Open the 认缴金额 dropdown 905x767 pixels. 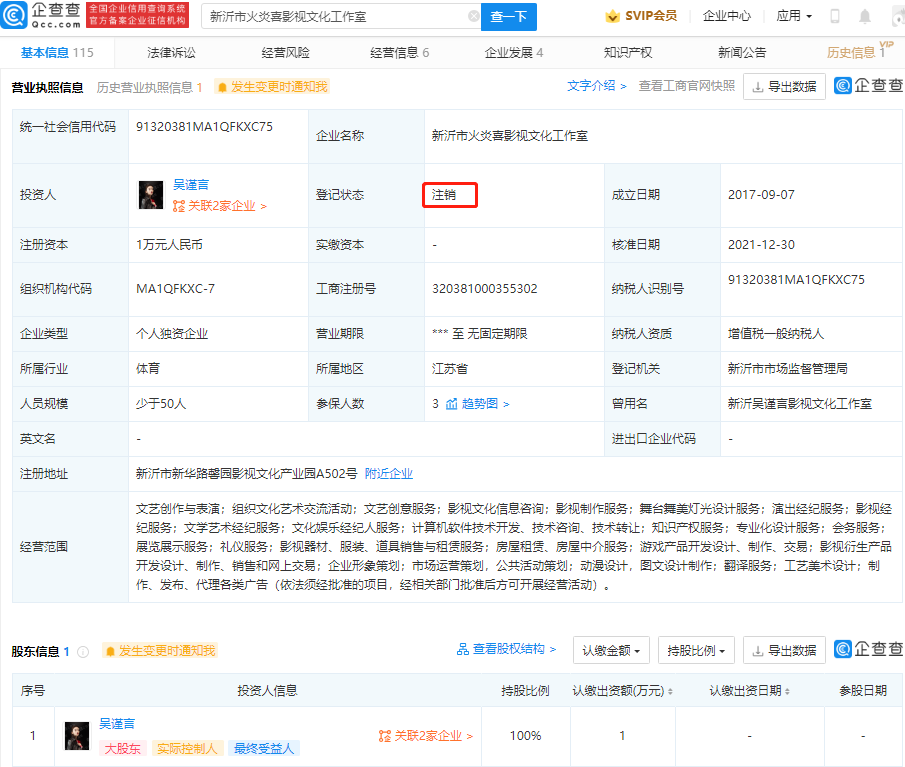(x=611, y=650)
